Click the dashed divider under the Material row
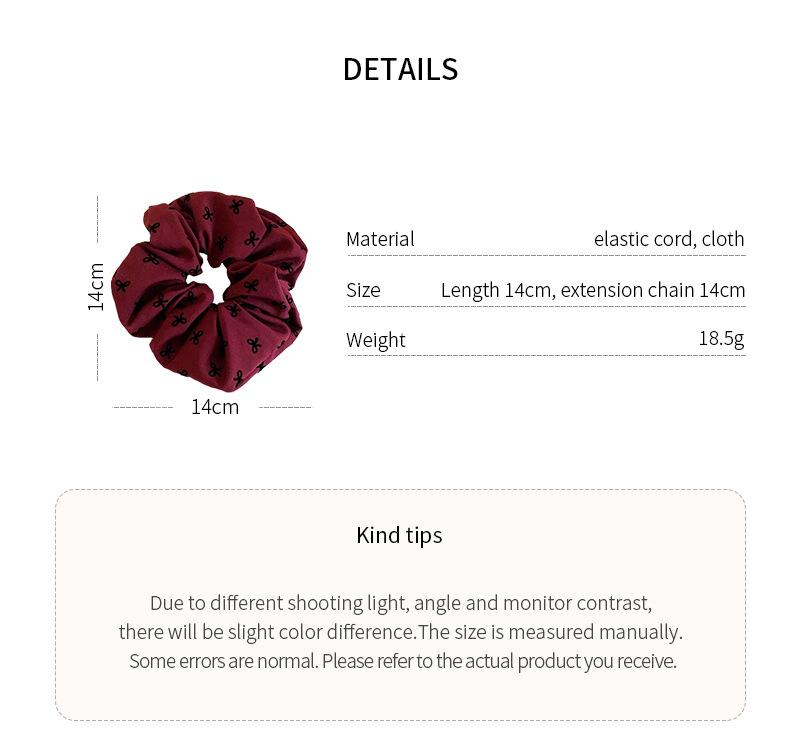Image resolution: width=800 pixels, height=756 pixels. click(x=546, y=256)
